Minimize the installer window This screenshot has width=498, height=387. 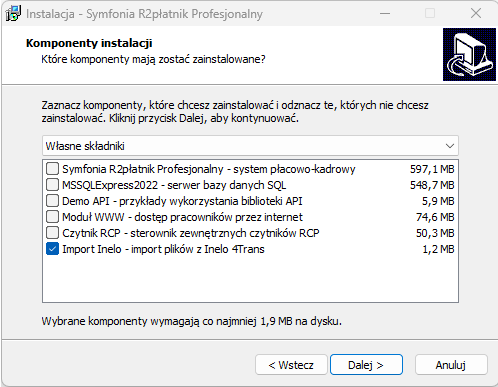(x=385, y=13)
